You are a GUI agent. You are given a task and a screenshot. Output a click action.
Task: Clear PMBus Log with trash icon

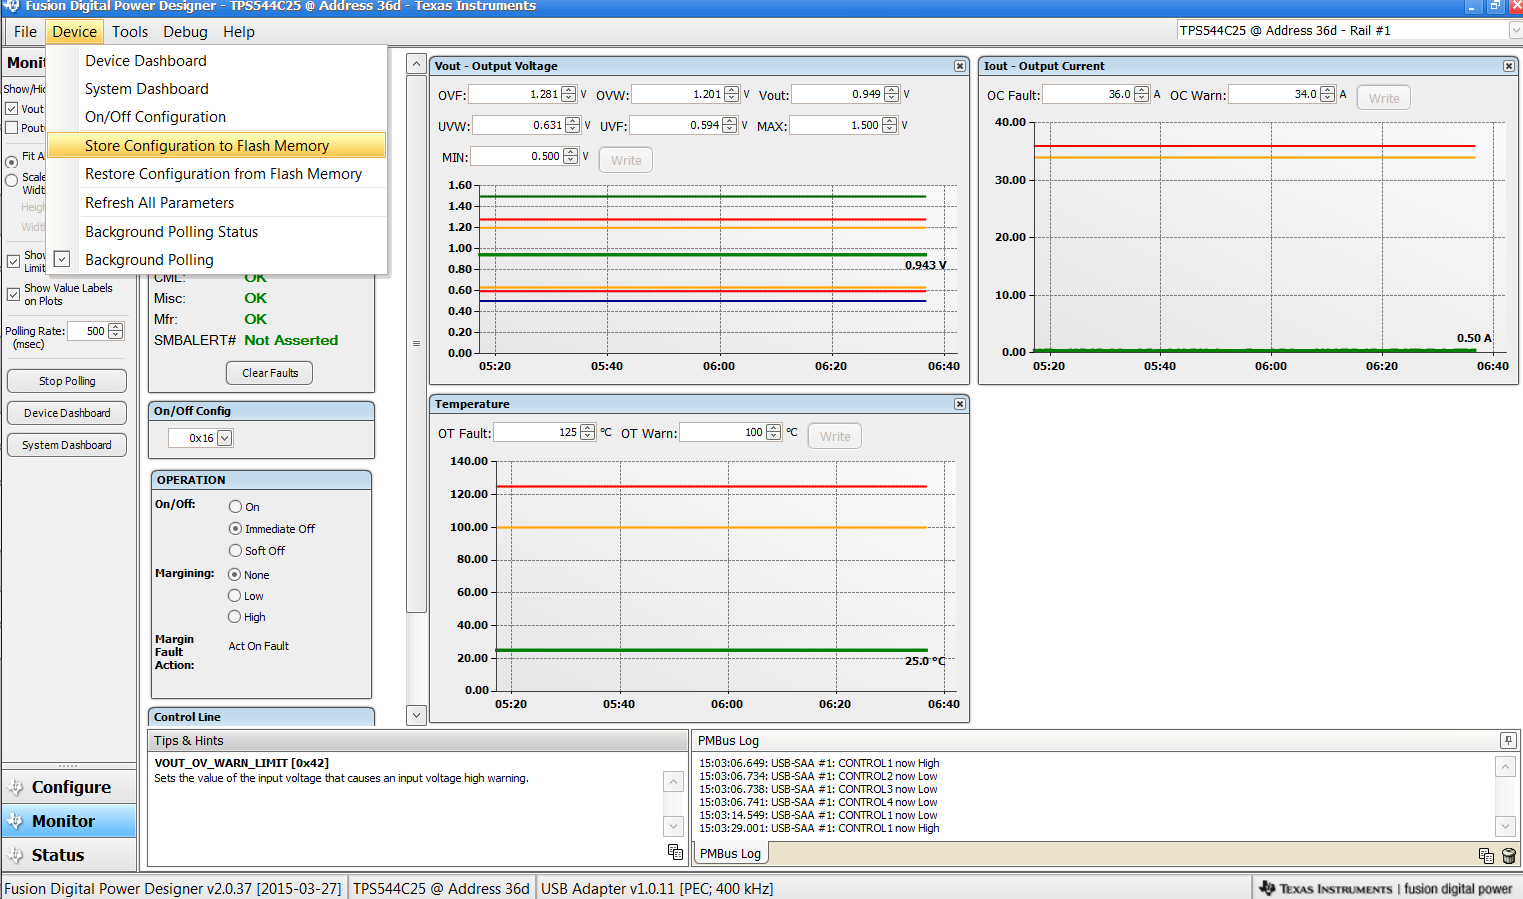1508,856
